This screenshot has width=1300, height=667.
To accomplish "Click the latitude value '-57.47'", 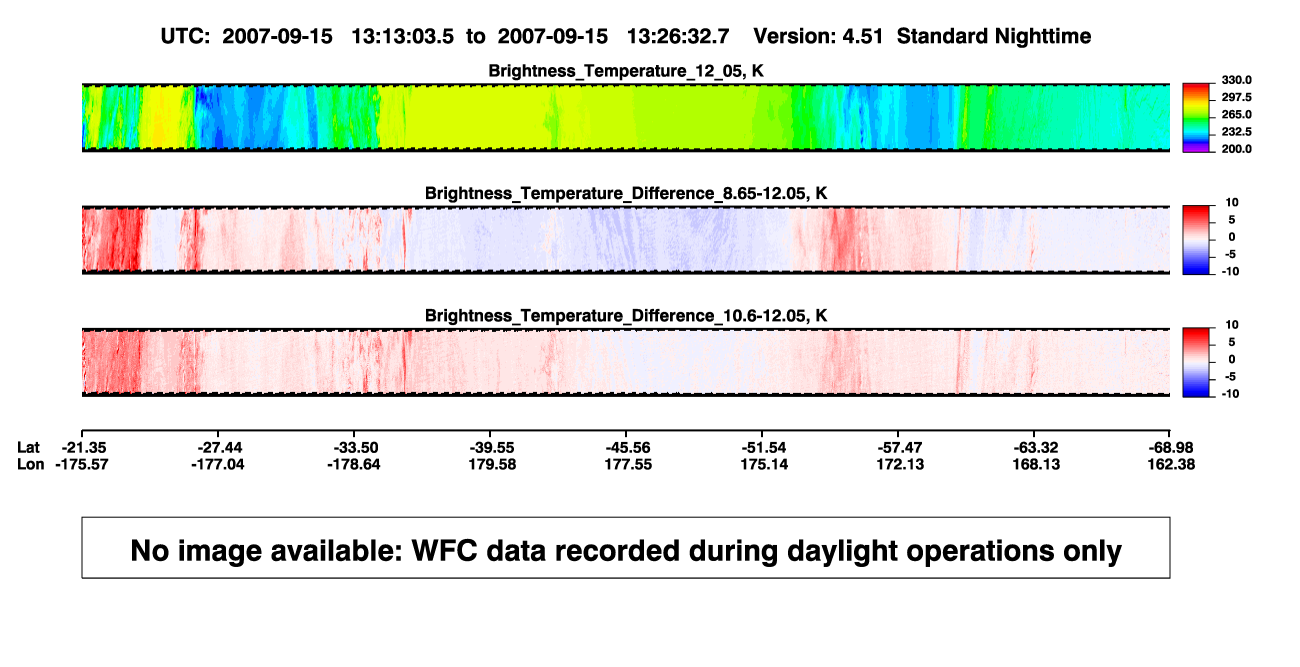I will pyautogui.click(x=900, y=447).
